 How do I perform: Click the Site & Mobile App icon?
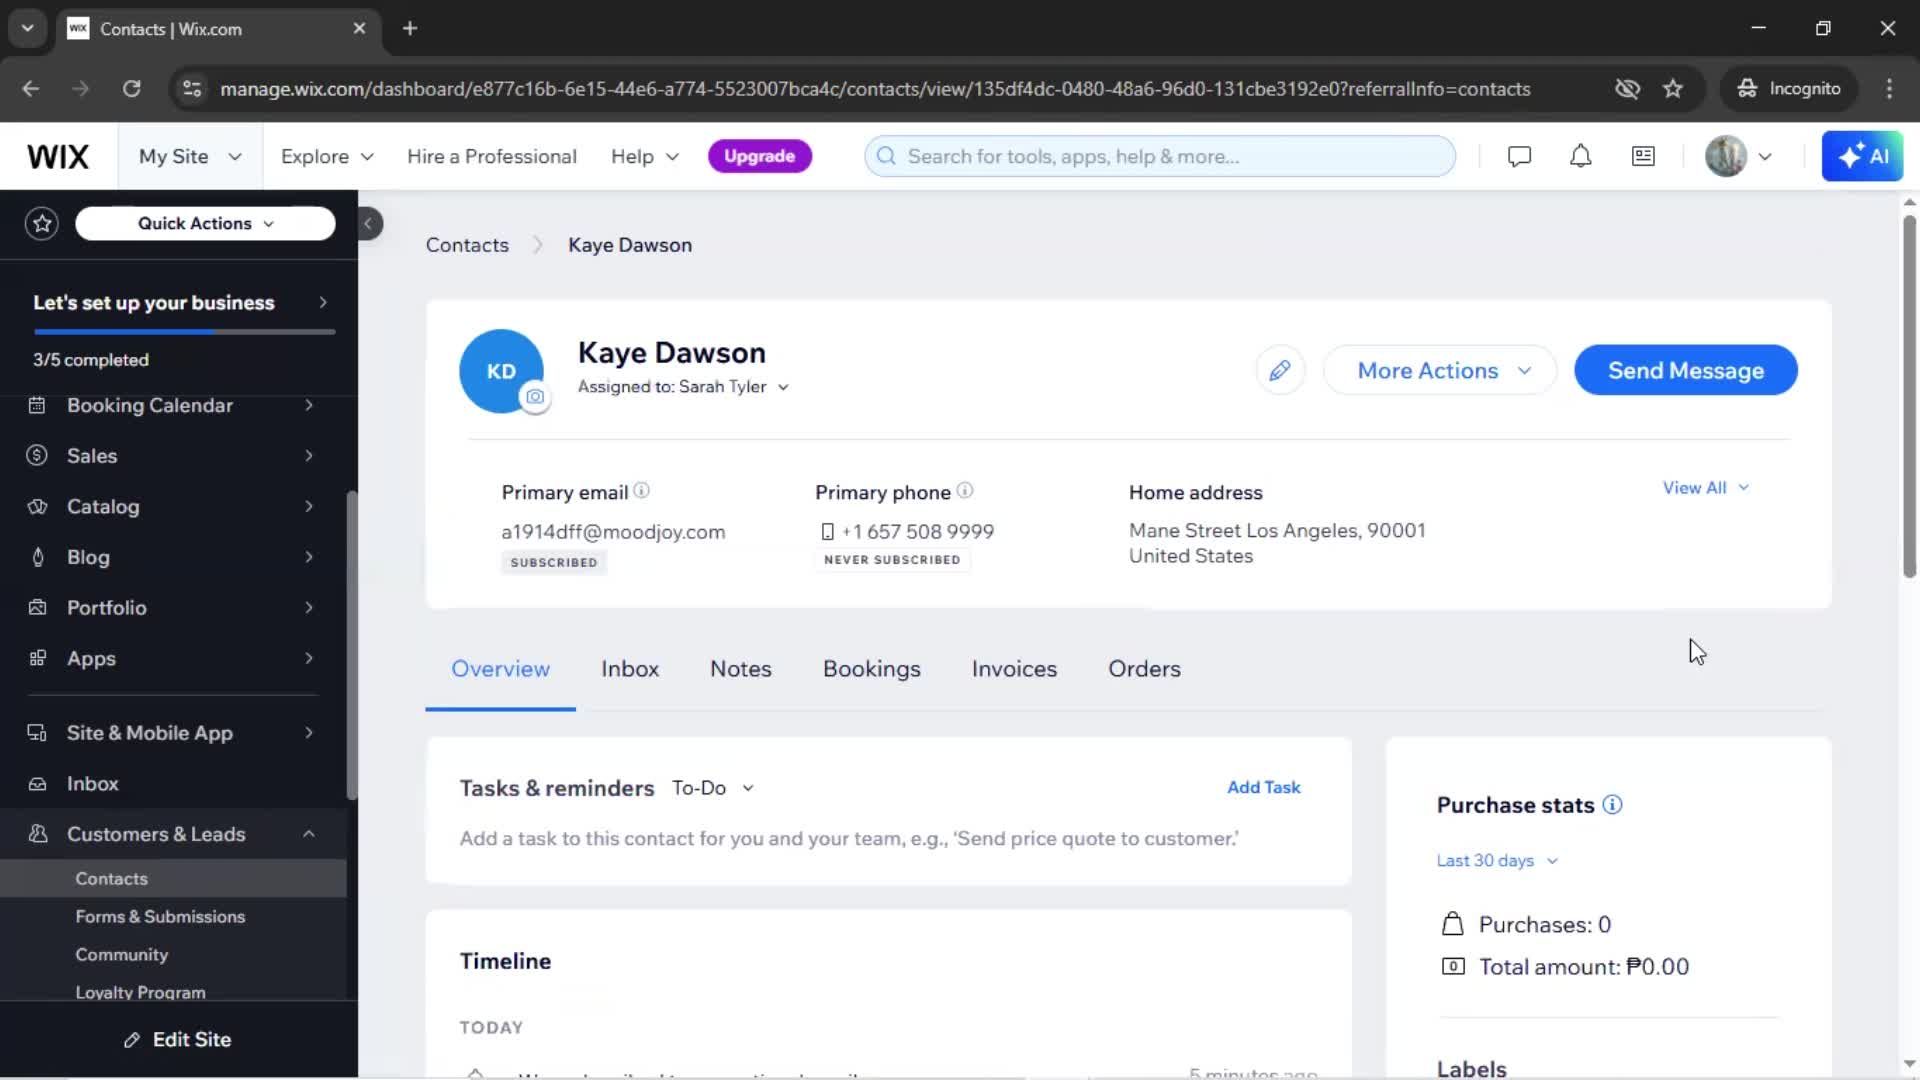(37, 733)
